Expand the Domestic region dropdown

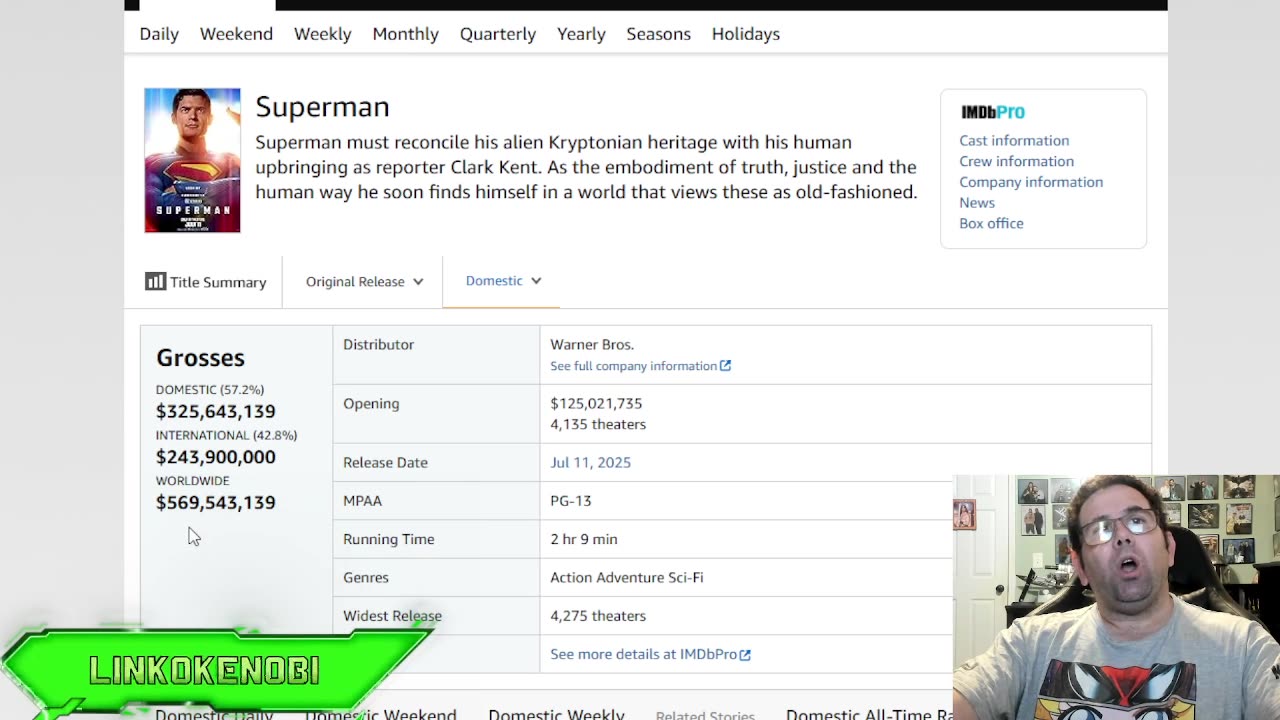click(503, 281)
